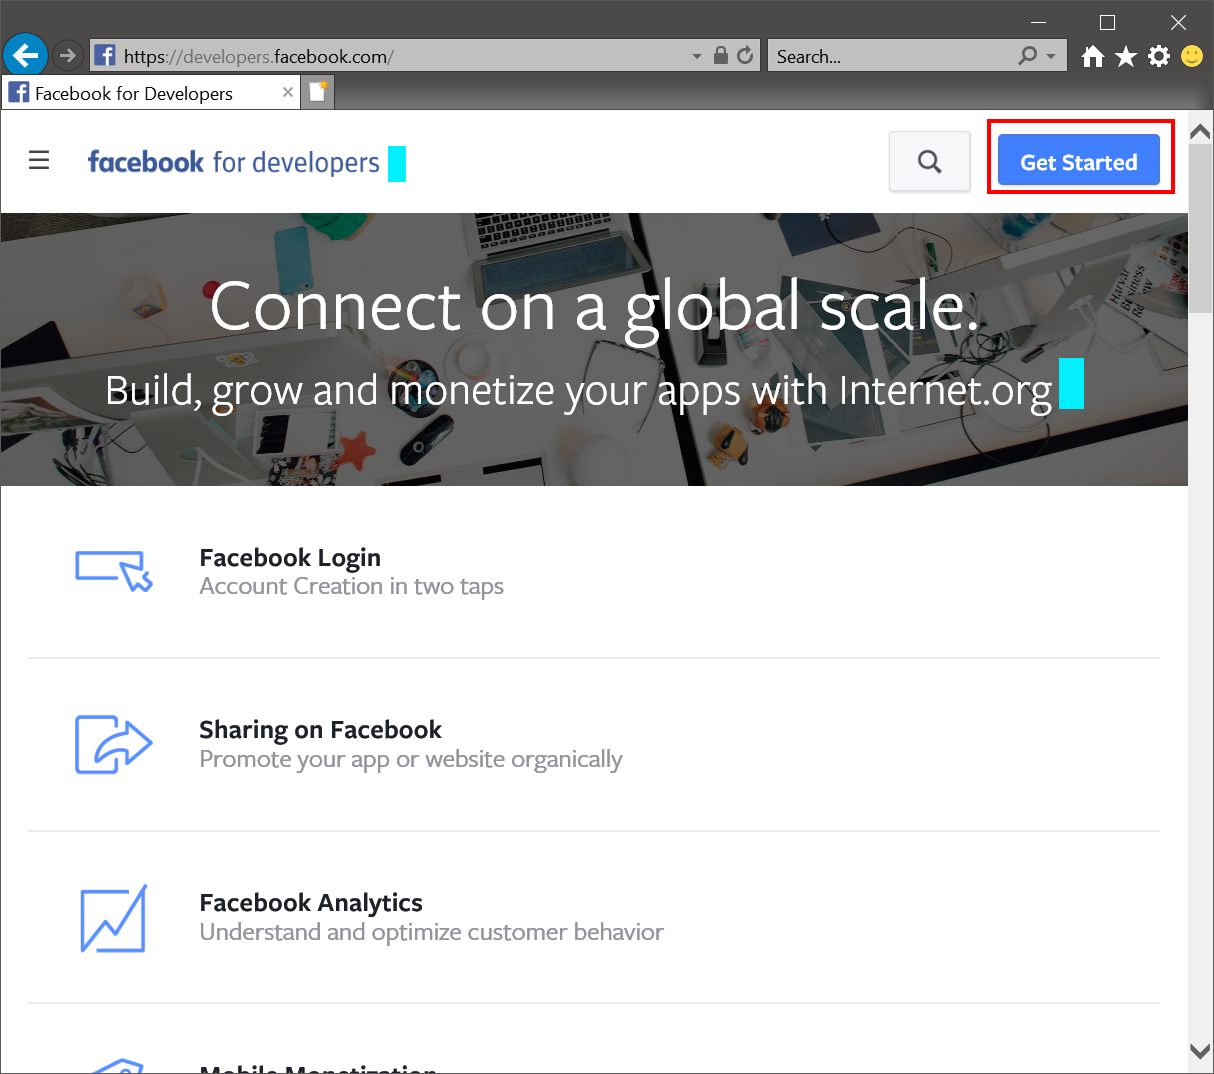1214x1074 pixels.
Task: Click the Sharing on Facebook arrow icon
Action: 114,744
